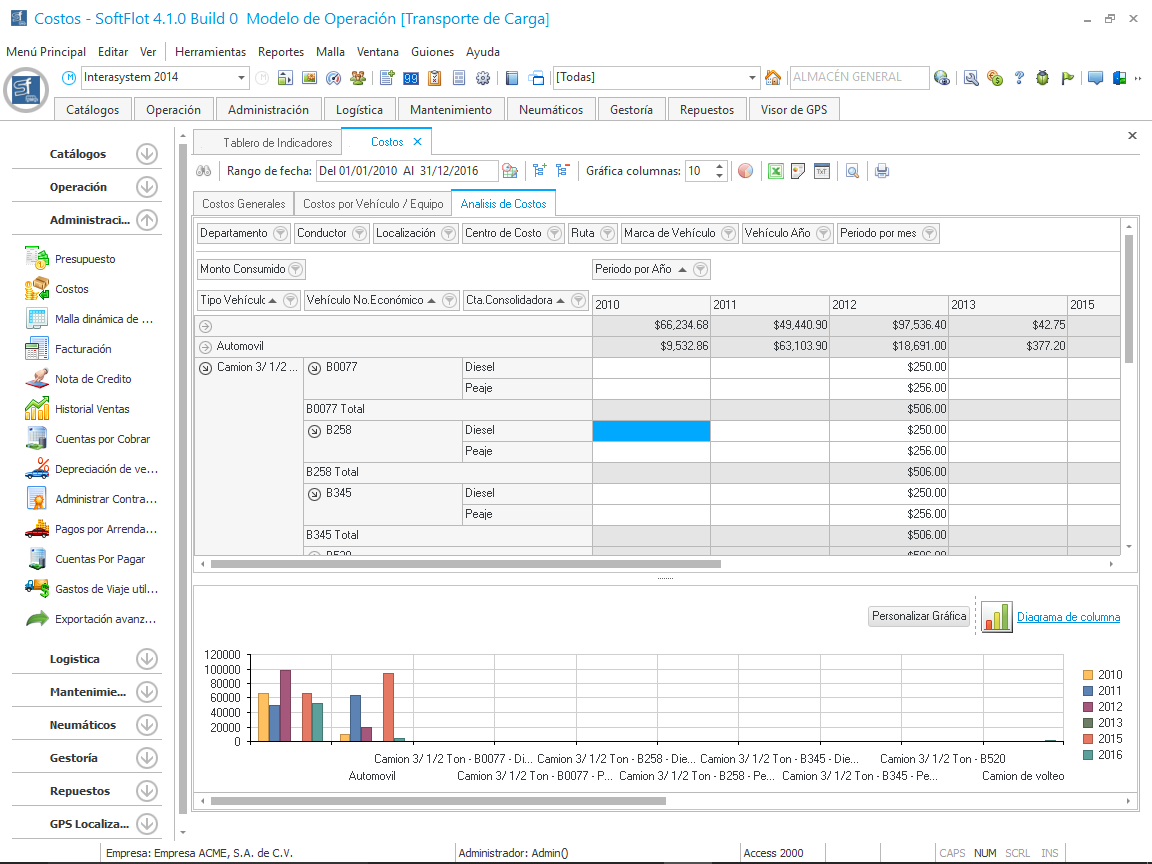The width and height of the screenshot is (1152, 864).
Task: Open Cuentas por Cobrar in sidebar
Action: point(102,439)
